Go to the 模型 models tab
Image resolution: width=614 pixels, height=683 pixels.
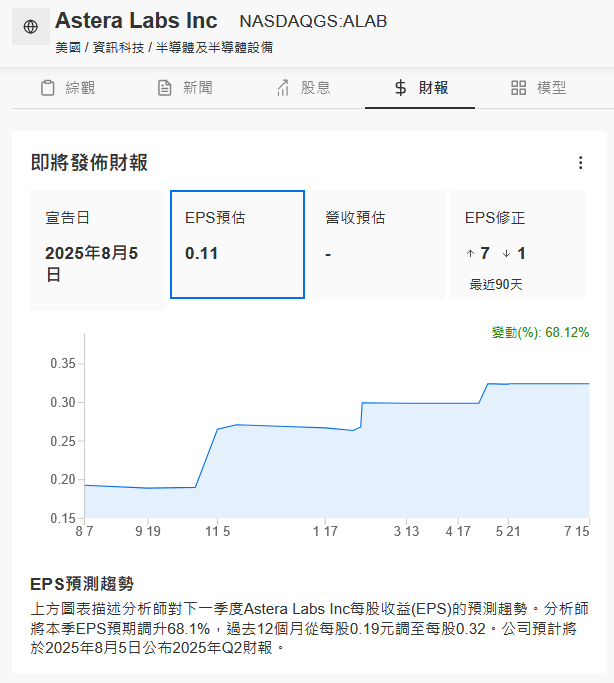point(538,88)
